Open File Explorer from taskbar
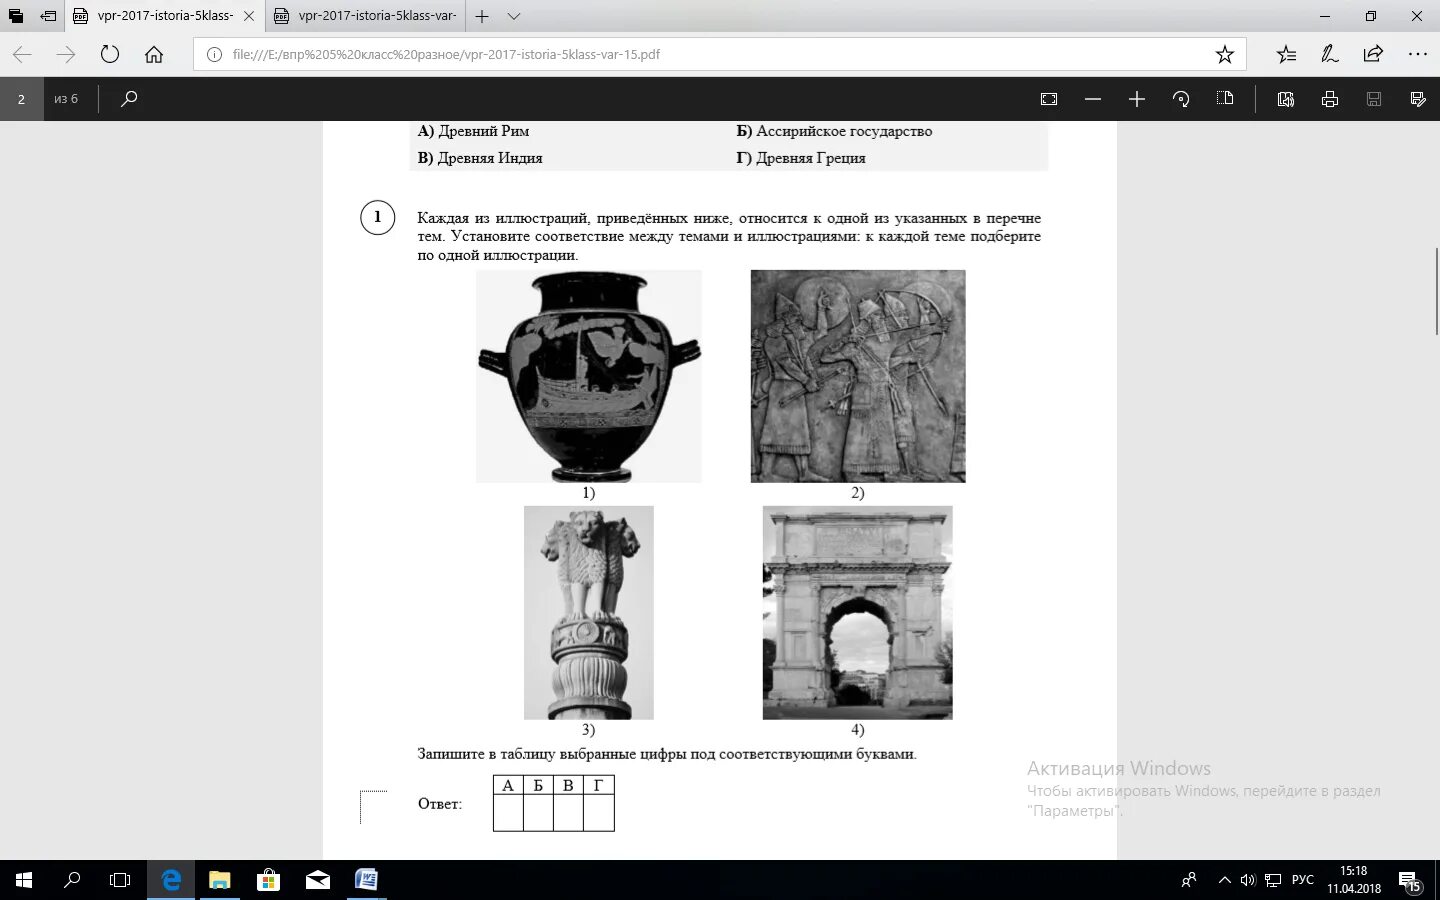This screenshot has height=900, width=1440. tap(219, 880)
